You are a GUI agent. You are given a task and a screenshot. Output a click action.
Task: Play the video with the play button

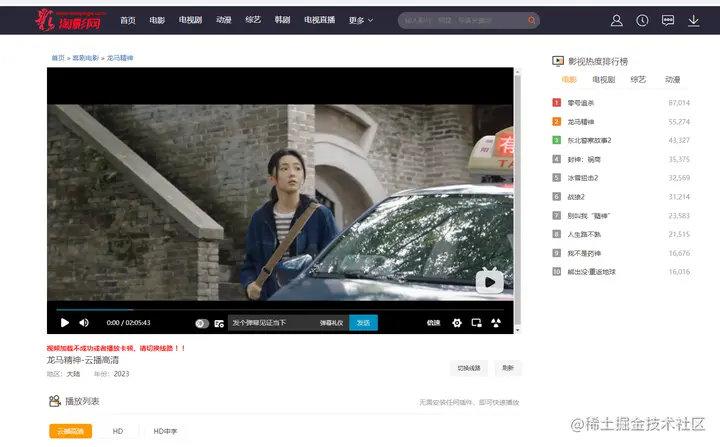click(x=65, y=323)
